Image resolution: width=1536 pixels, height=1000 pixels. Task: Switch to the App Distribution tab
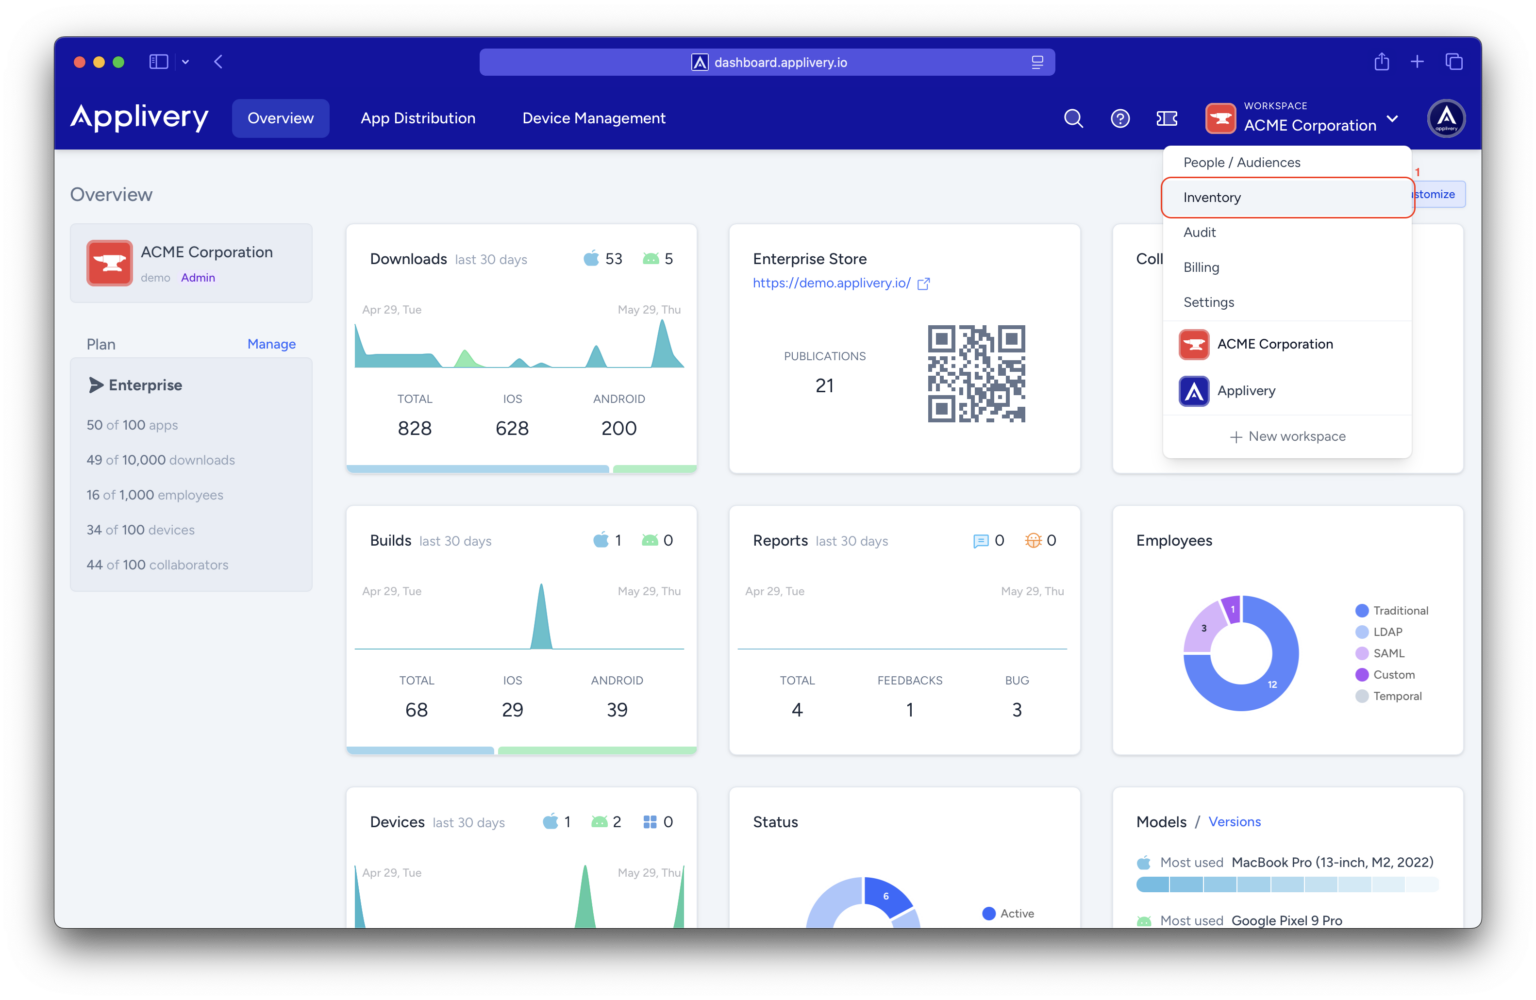click(x=418, y=118)
